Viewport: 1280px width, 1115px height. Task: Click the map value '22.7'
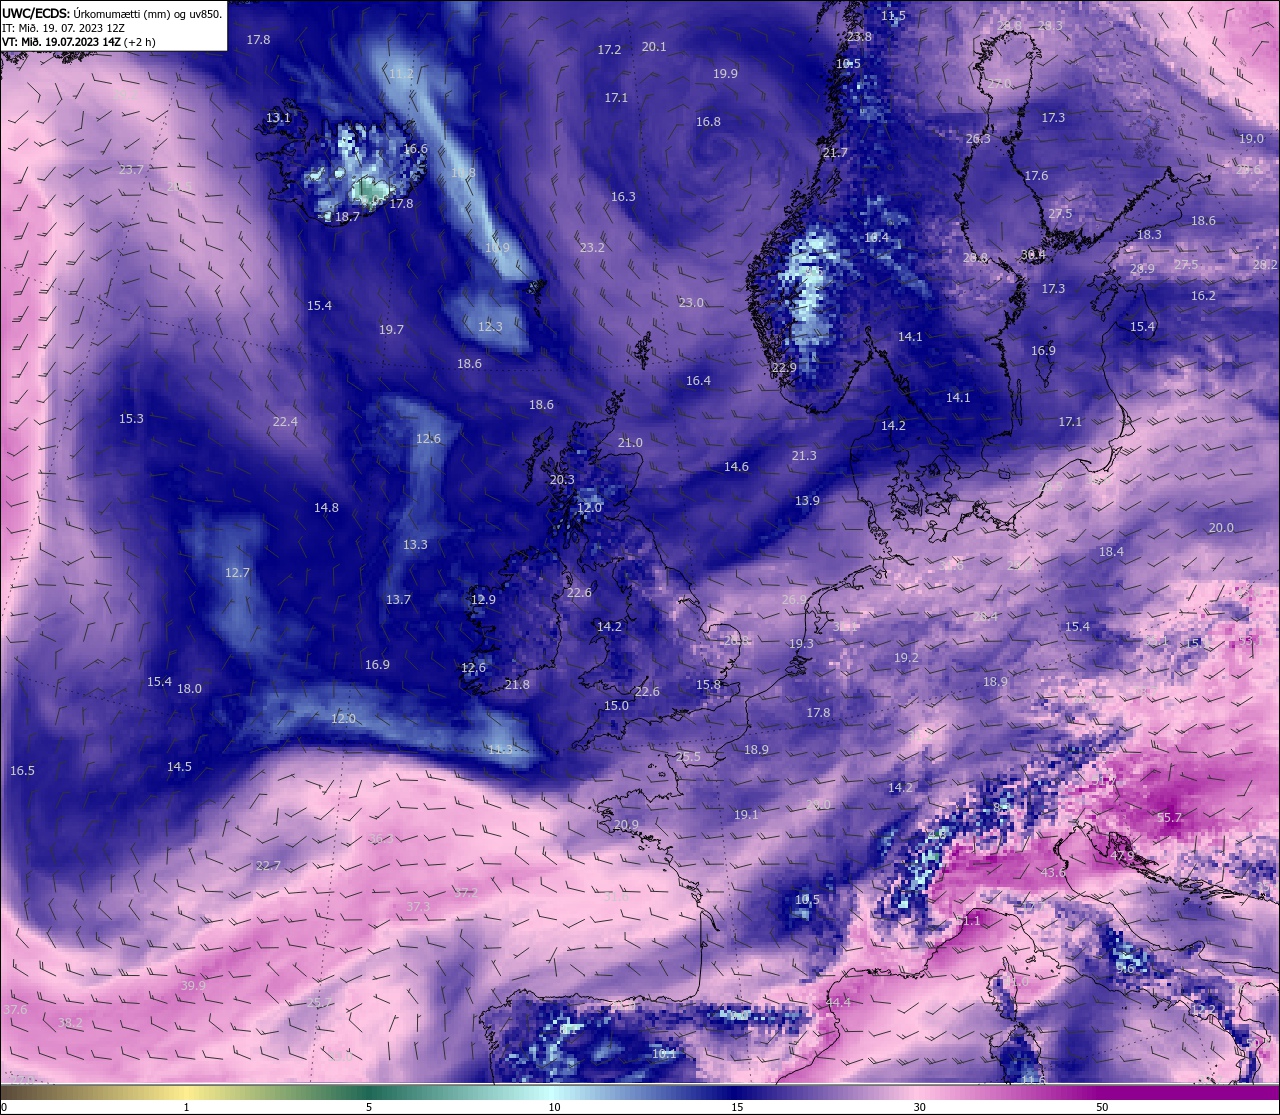268,865
